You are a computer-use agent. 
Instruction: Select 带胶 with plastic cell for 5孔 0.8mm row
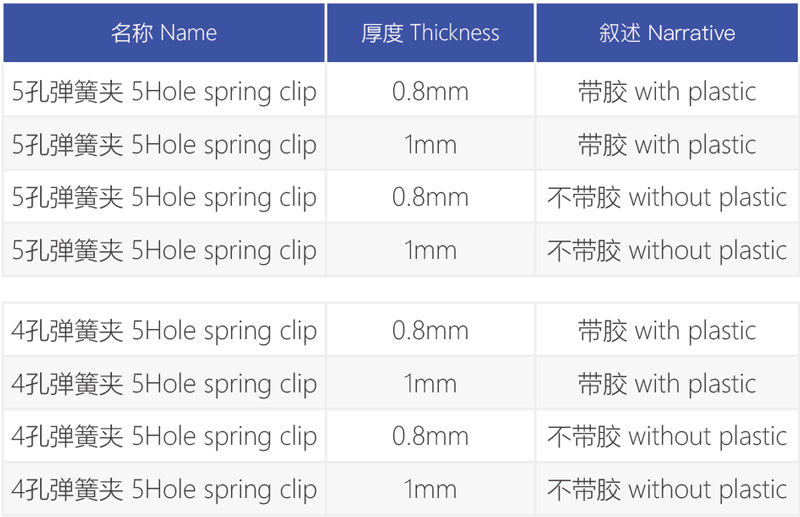click(x=667, y=91)
